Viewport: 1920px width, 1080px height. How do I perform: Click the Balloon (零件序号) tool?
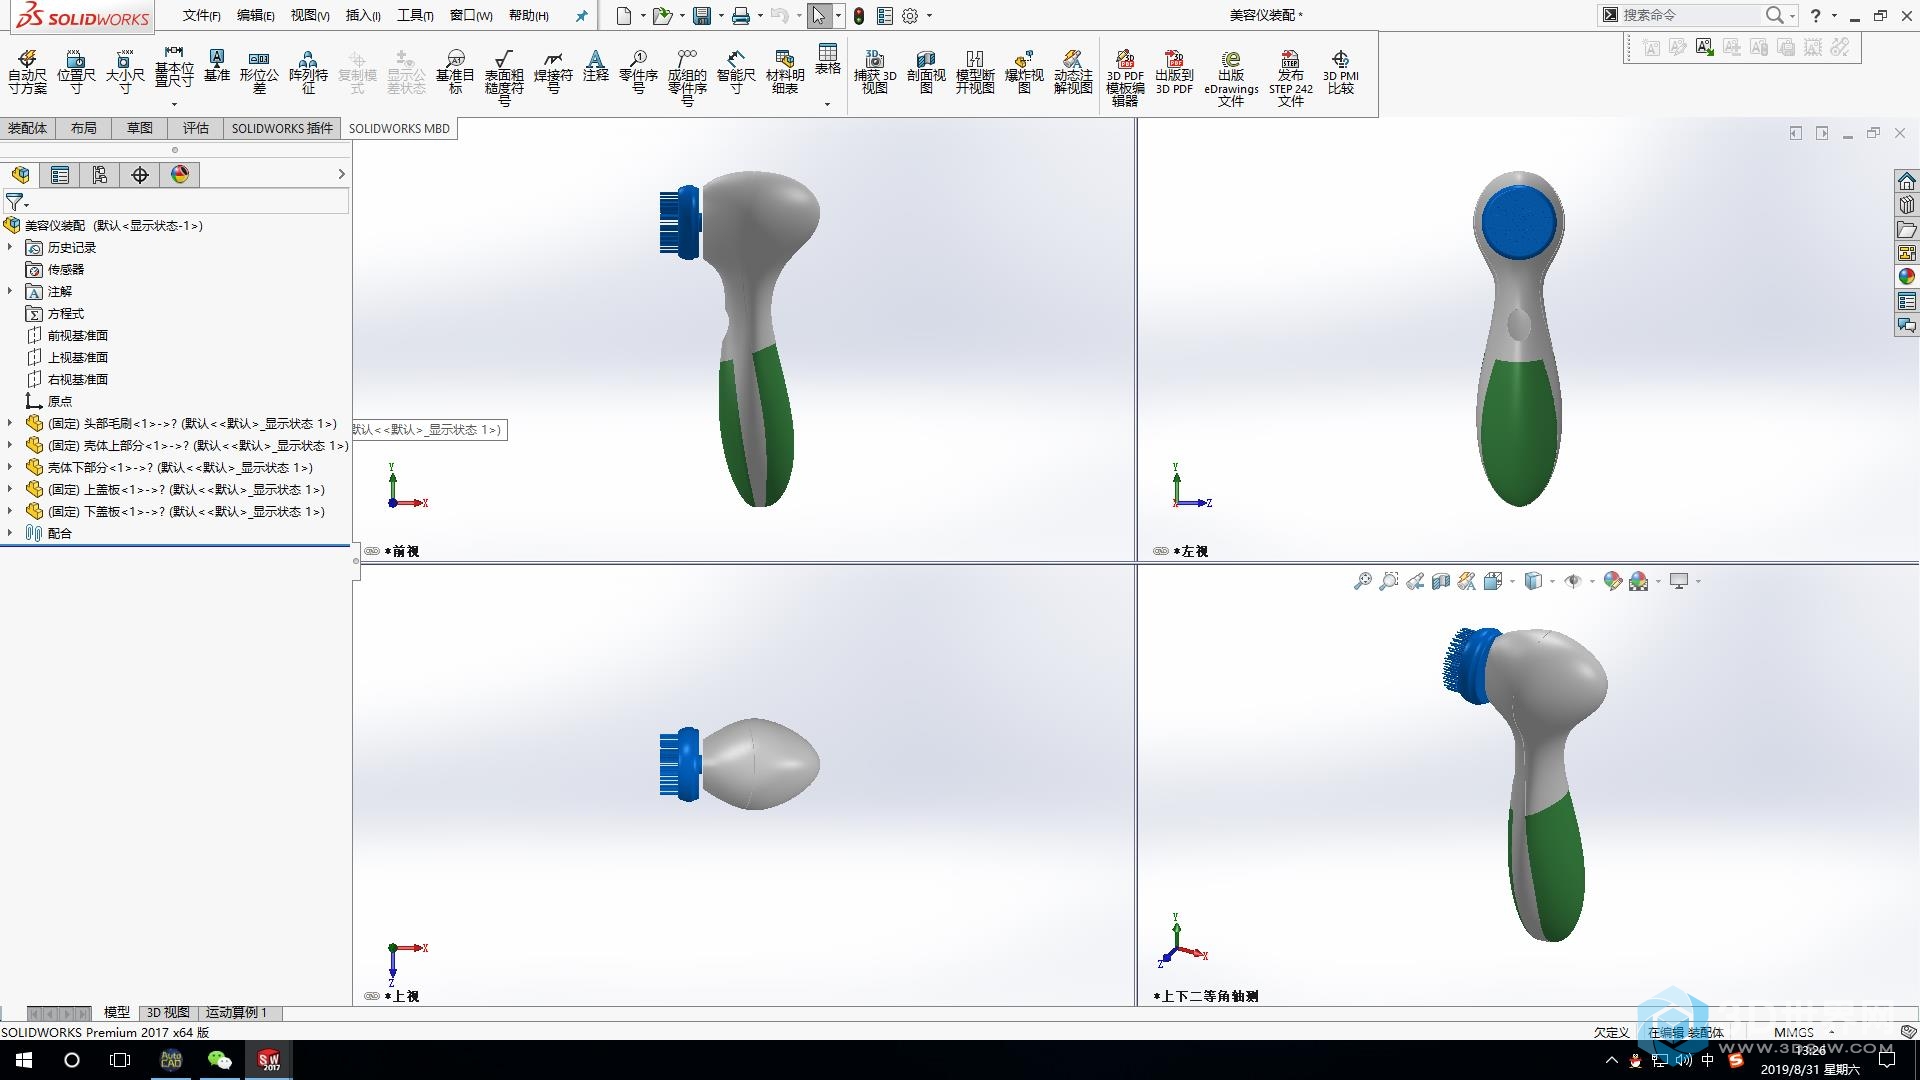click(638, 73)
